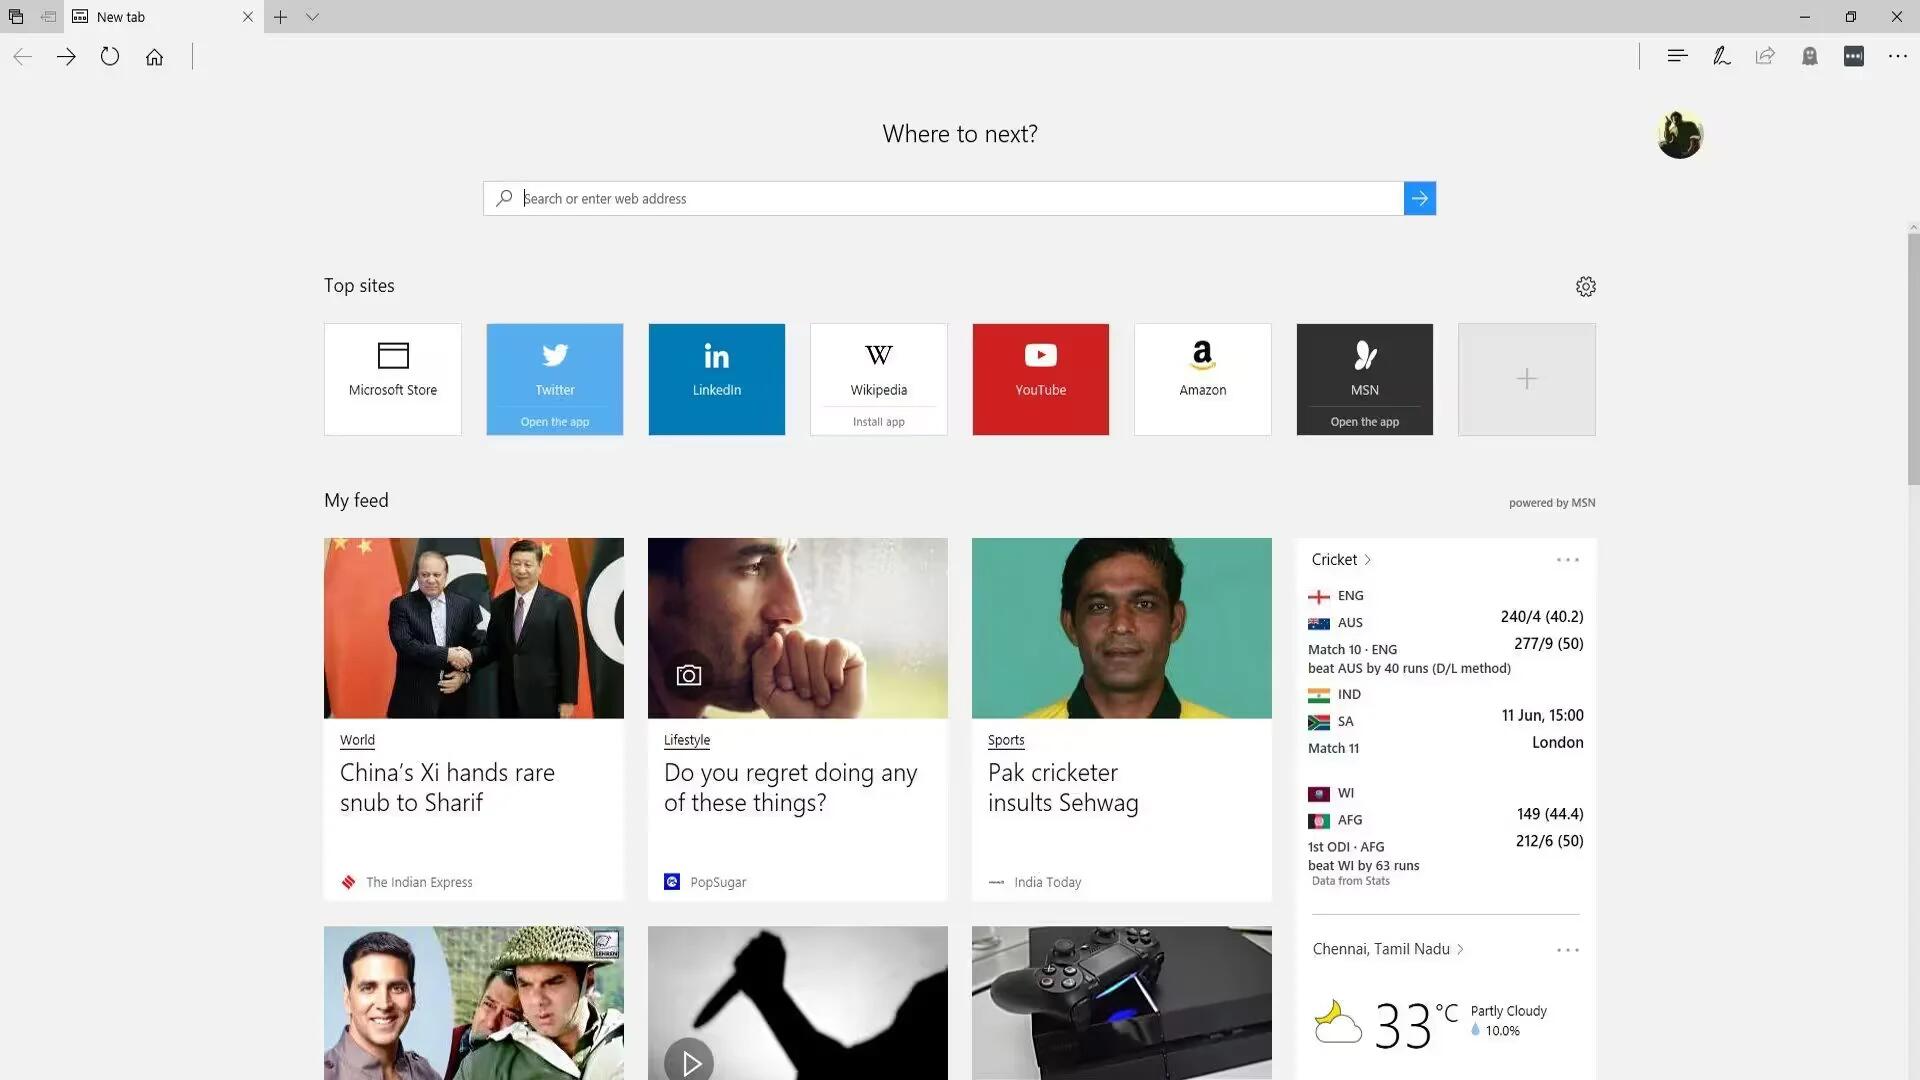1920x1080 pixels.
Task: Open the Home page icon
Action: [154, 57]
